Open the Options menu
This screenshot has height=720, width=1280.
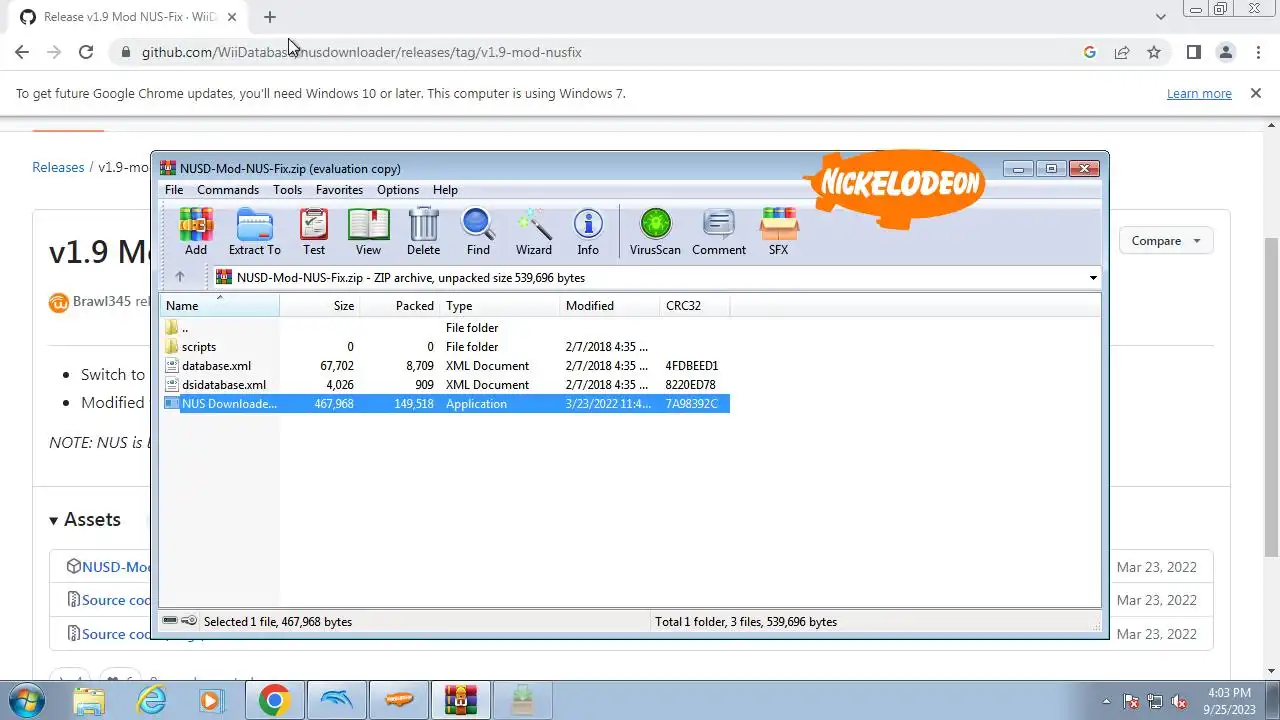398,190
